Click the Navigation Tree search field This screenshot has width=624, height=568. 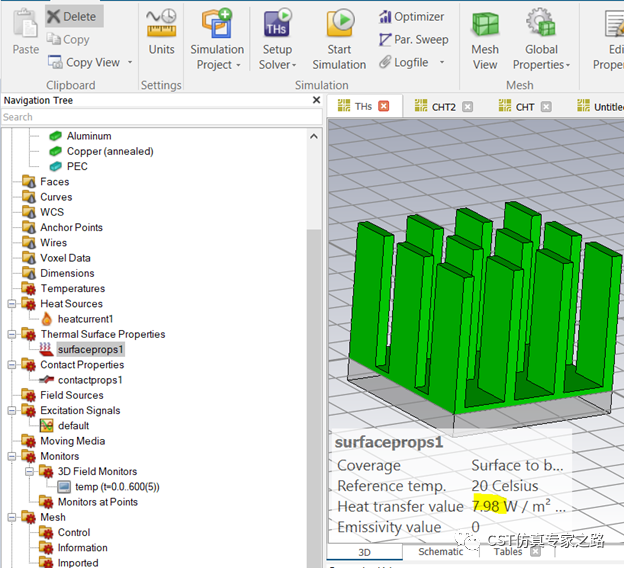[x=162, y=117]
